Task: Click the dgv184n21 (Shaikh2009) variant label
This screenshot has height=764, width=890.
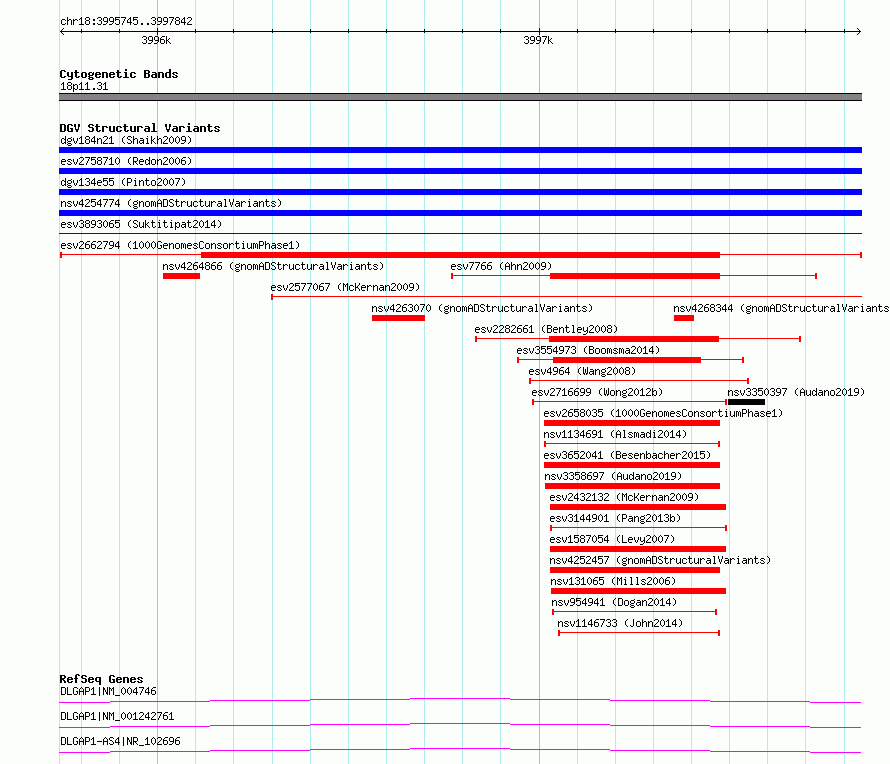Action: [126, 140]
